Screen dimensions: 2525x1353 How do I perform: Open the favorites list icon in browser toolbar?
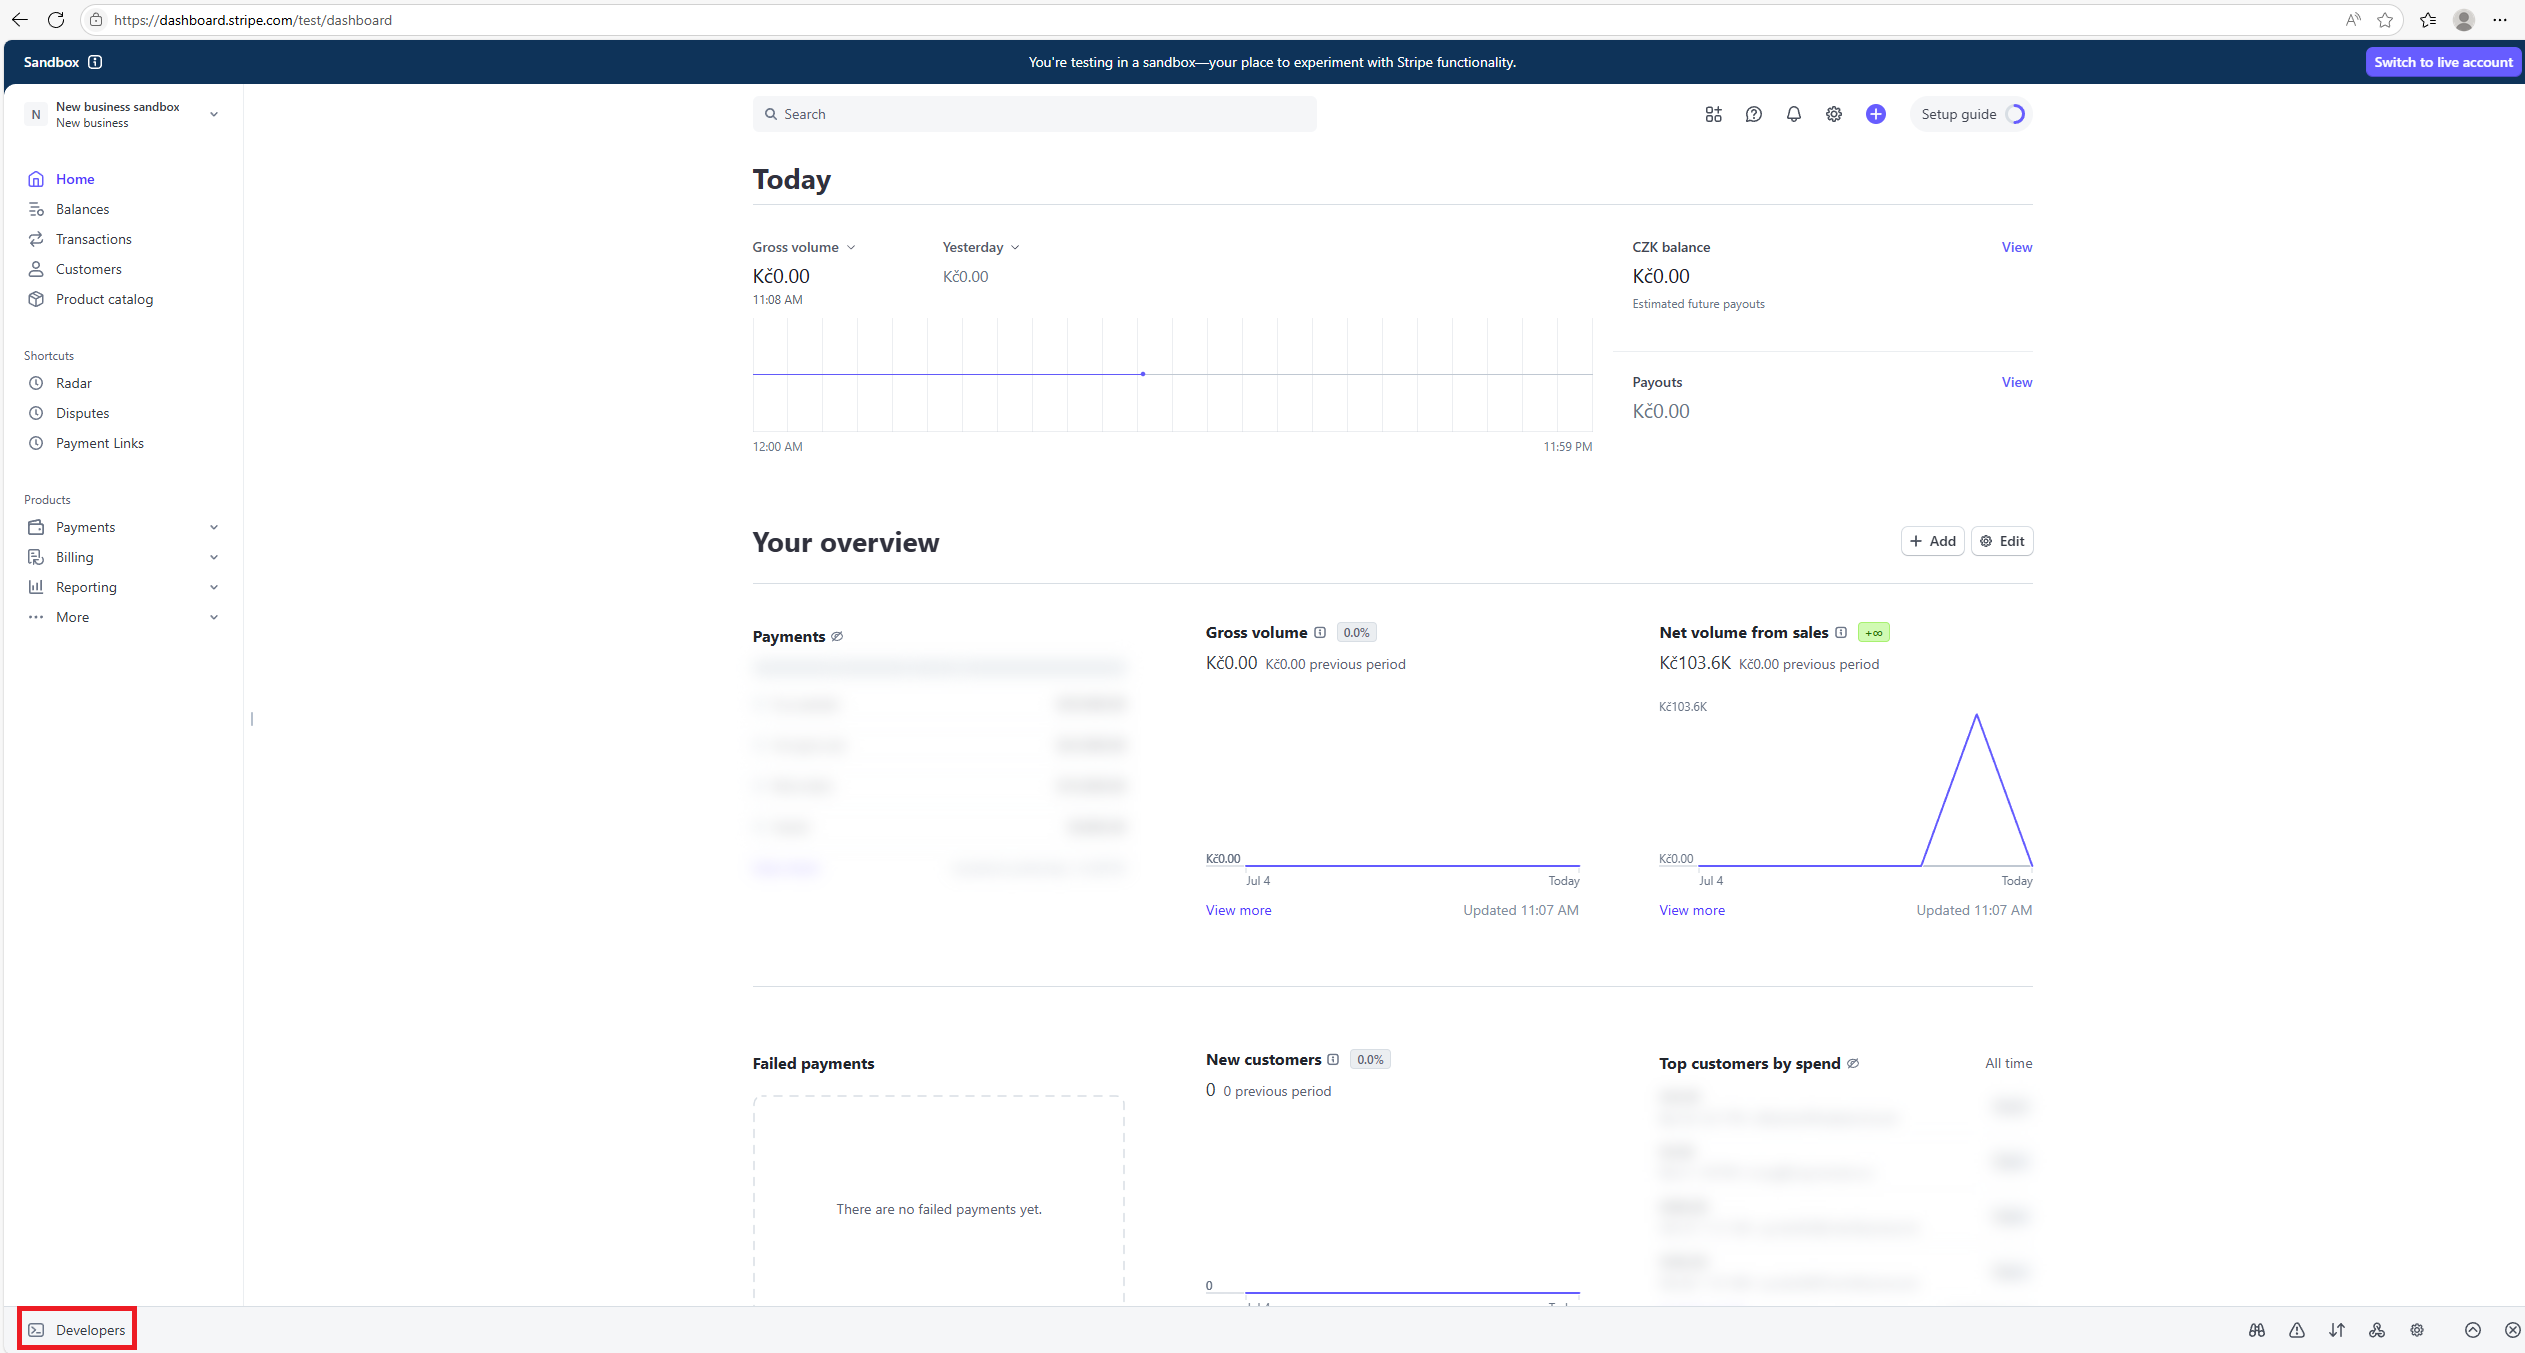[x=2428, y=20]
